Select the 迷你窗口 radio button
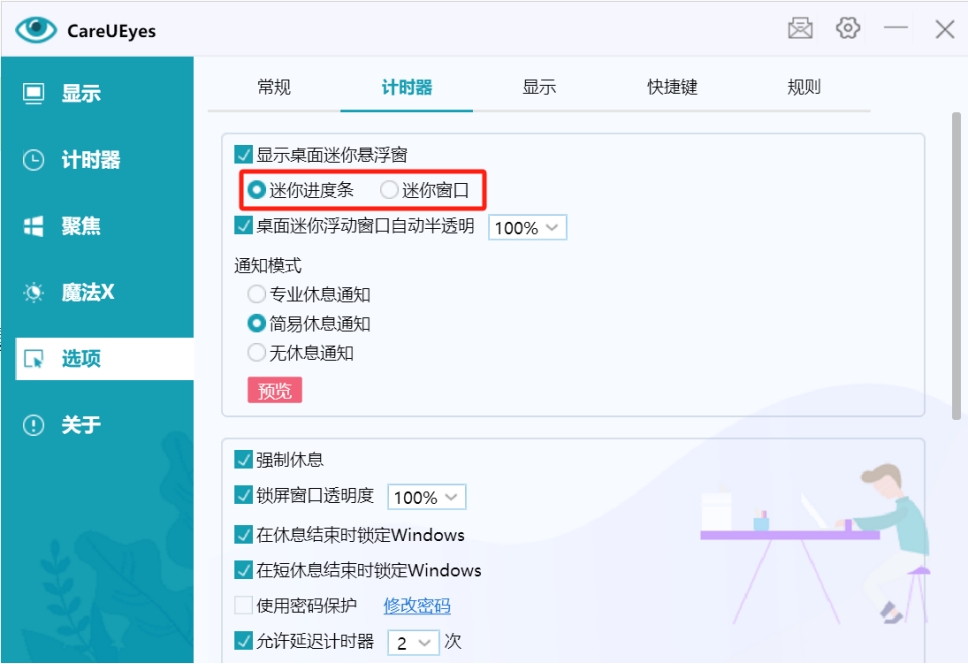The width and height of the screenshot is (968, 664). click(x=389, y=189)
